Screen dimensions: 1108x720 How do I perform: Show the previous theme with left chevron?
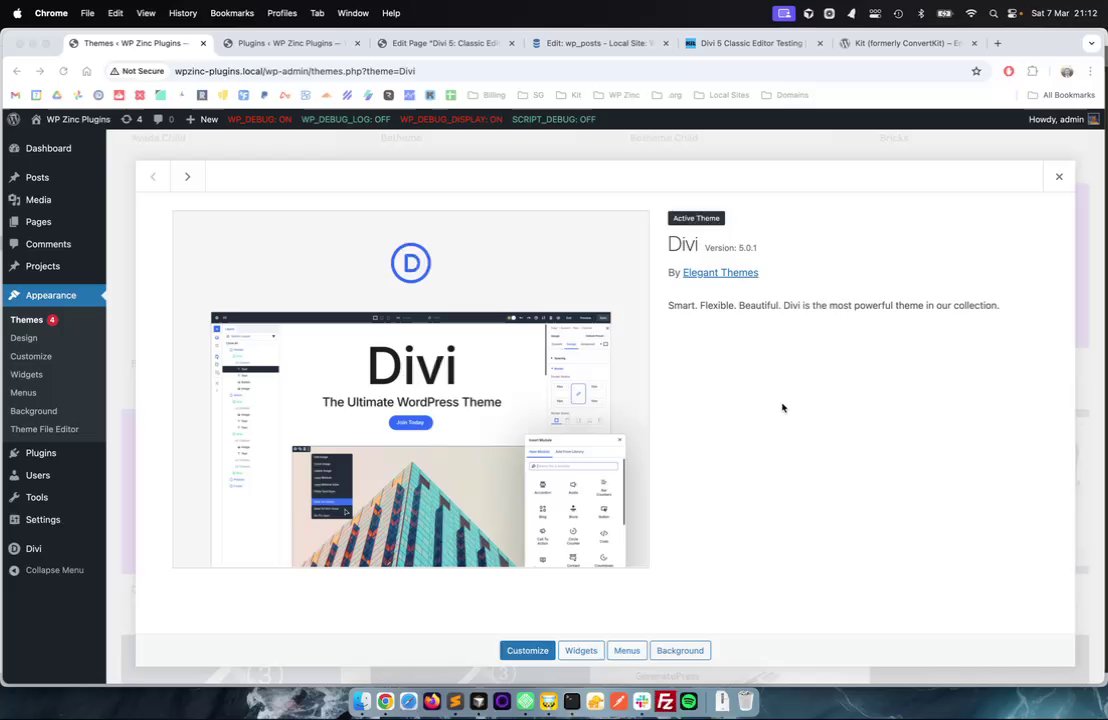(x=153, y=177)
